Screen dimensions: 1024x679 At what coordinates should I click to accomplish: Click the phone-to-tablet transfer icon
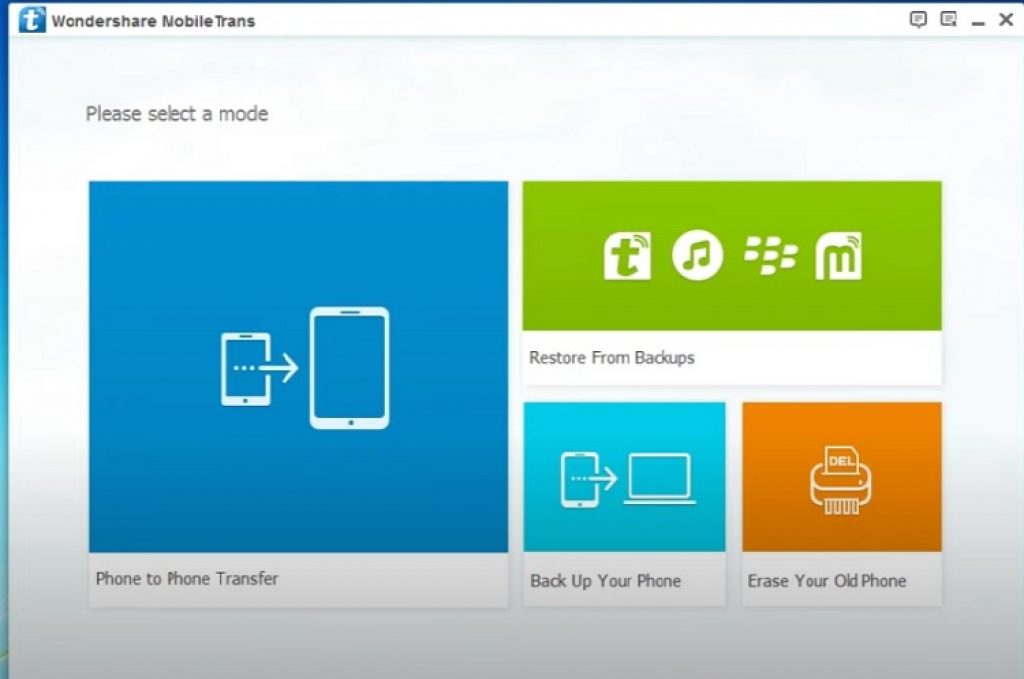pos(300,367)
